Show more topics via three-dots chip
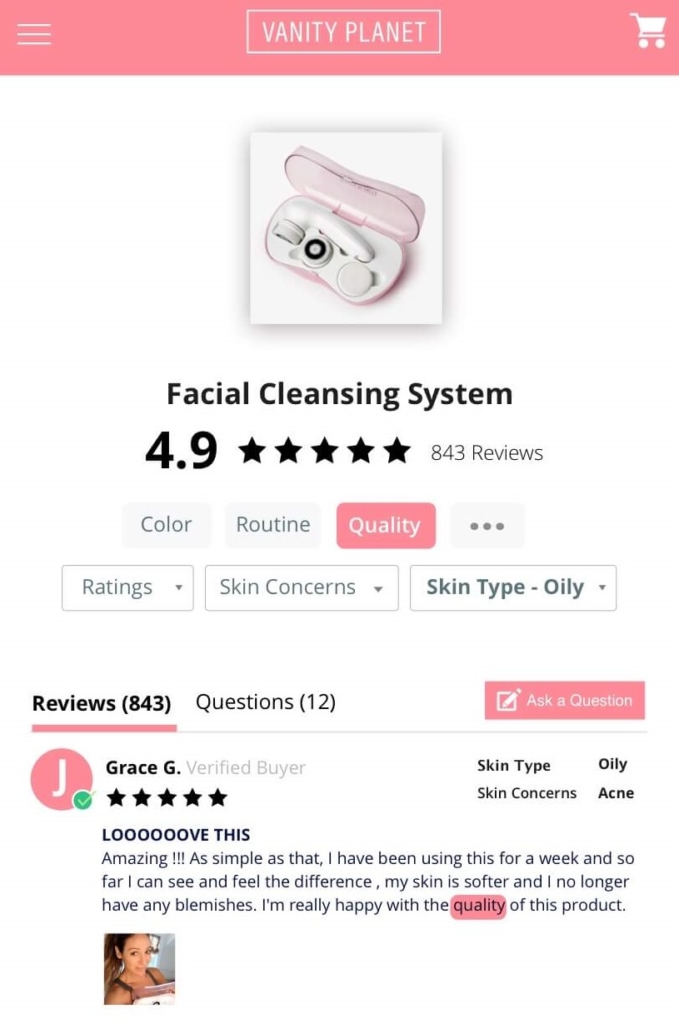This screenshot has height=1024, width=679. [x=487, y=525]
